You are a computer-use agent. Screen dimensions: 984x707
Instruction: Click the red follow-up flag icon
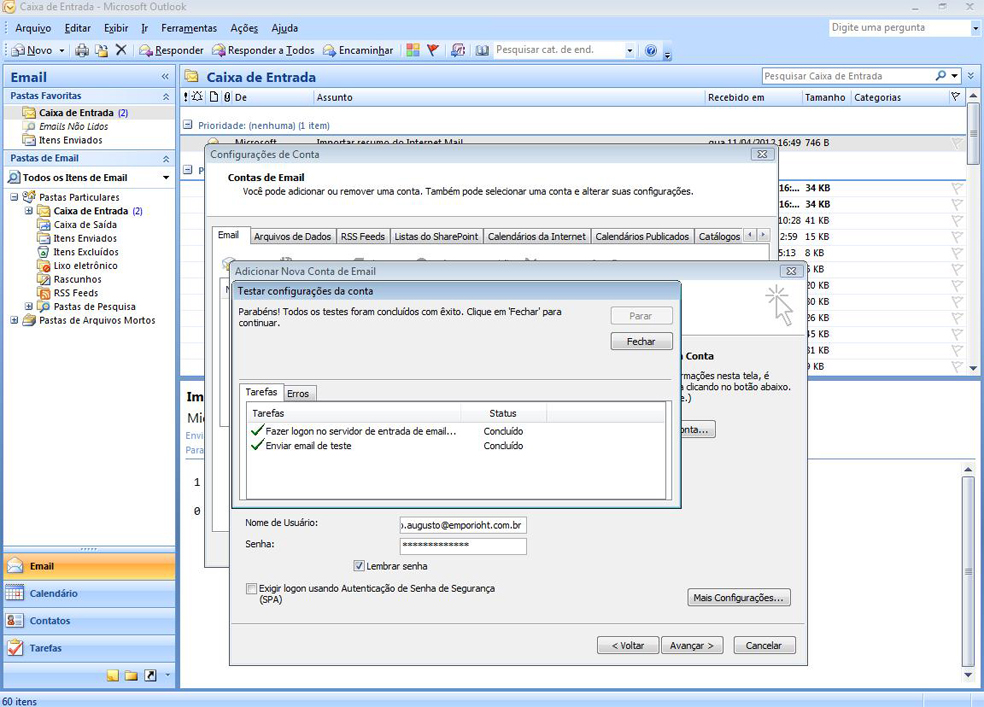[x=432, y=50]
